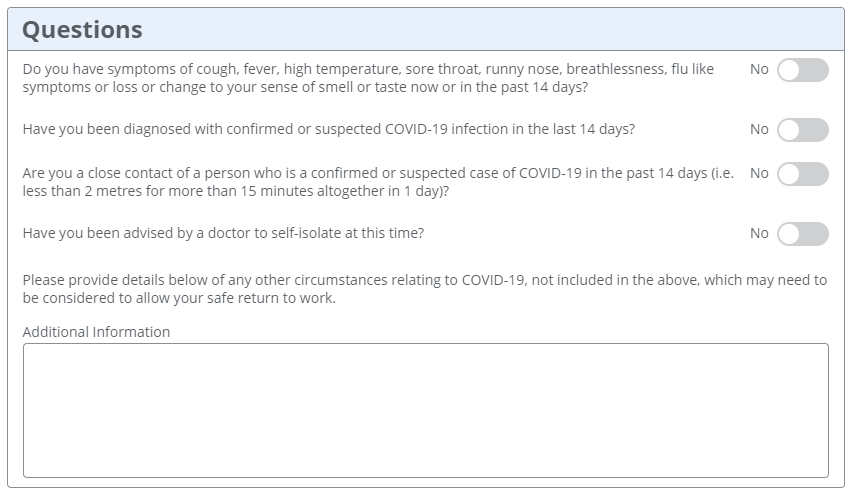Viewport: 852px width, 492px height.
Task: Click 'No' next to the self-isolate question
Action: coord(759,234)
